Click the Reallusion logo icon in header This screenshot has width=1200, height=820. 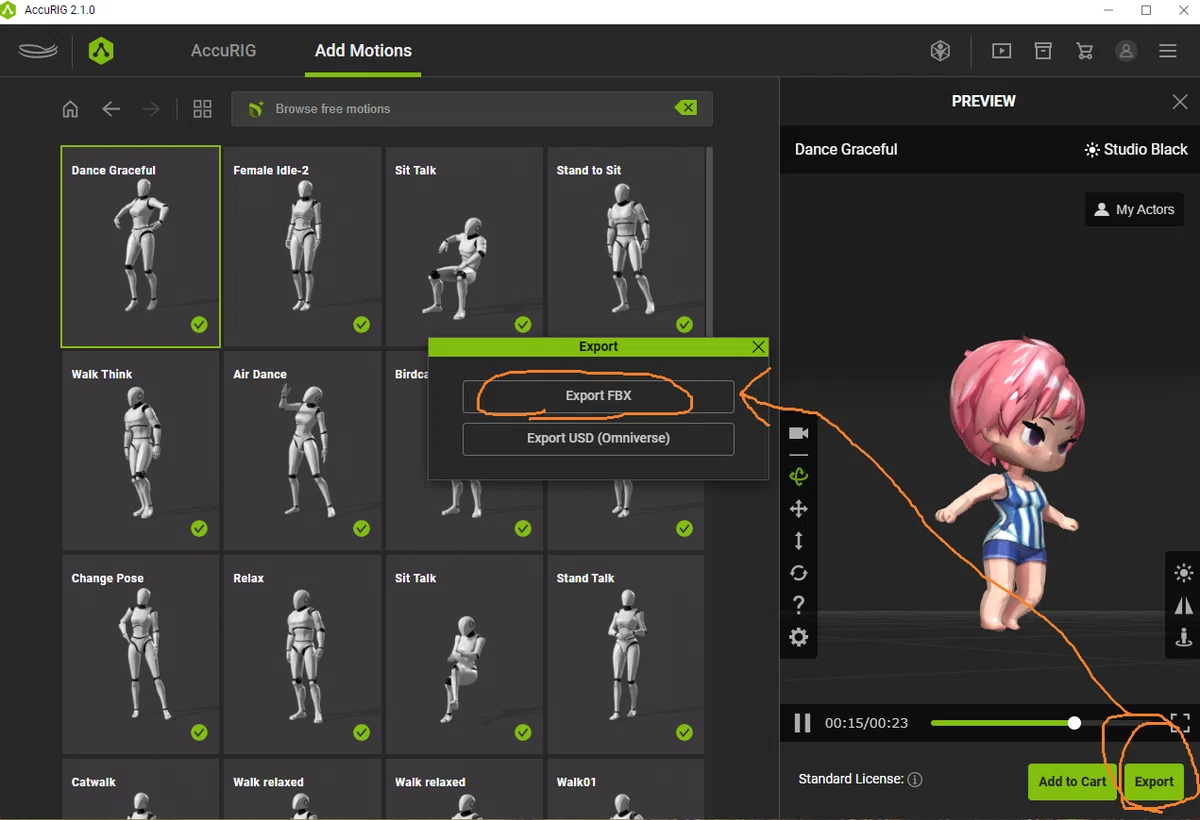tap(38, 51)
